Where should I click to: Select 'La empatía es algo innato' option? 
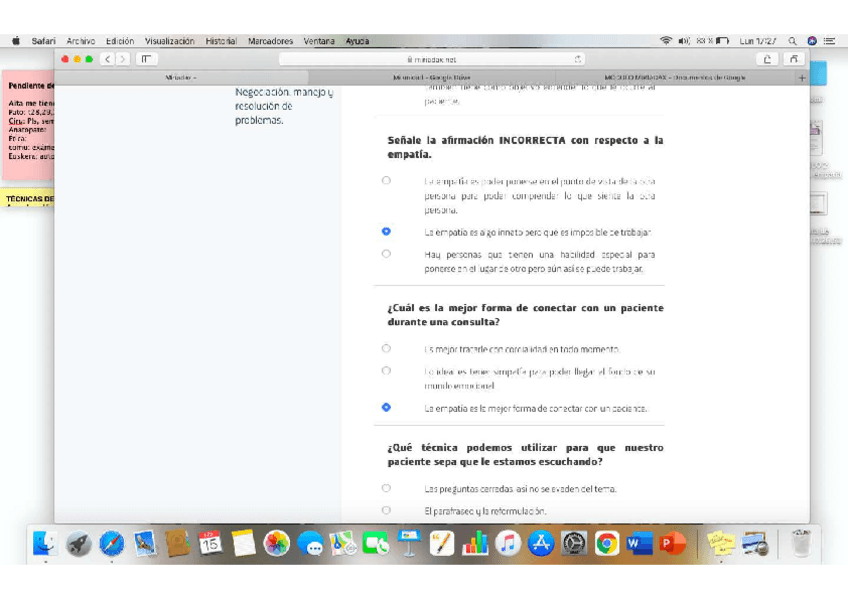tap(386, 231)
